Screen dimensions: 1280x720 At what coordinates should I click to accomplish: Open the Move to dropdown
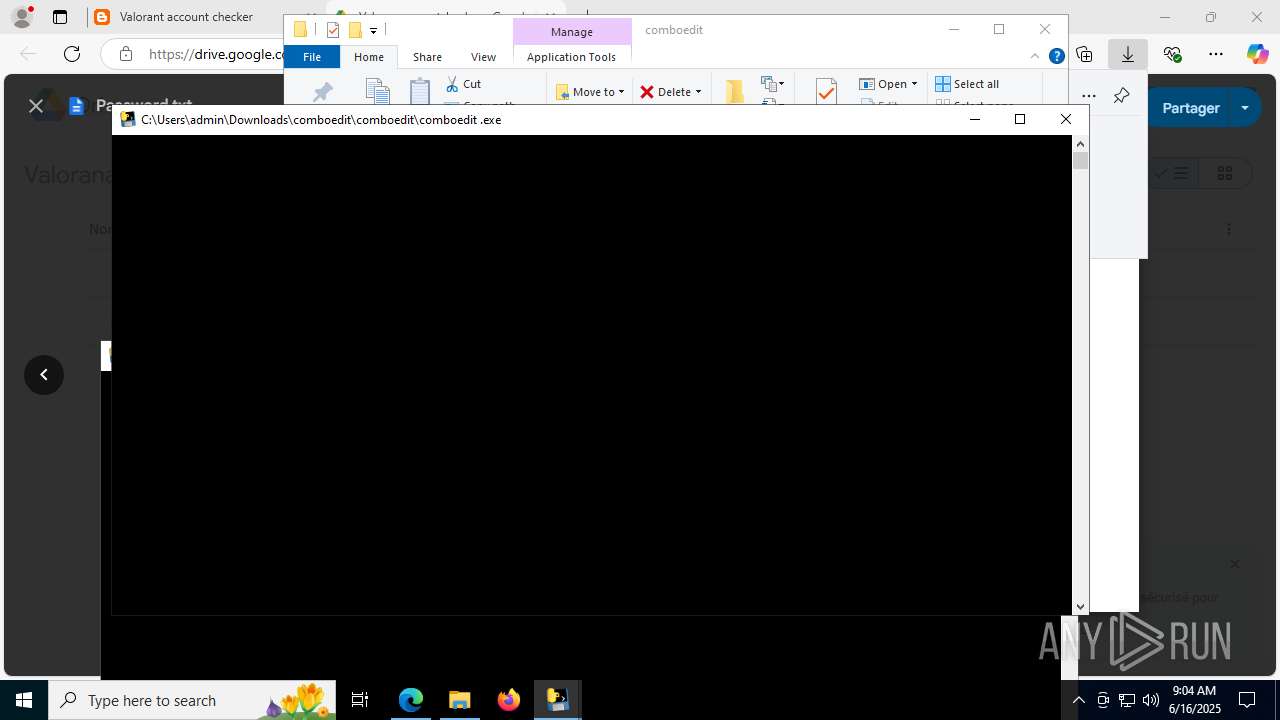[x=590, y=91]
